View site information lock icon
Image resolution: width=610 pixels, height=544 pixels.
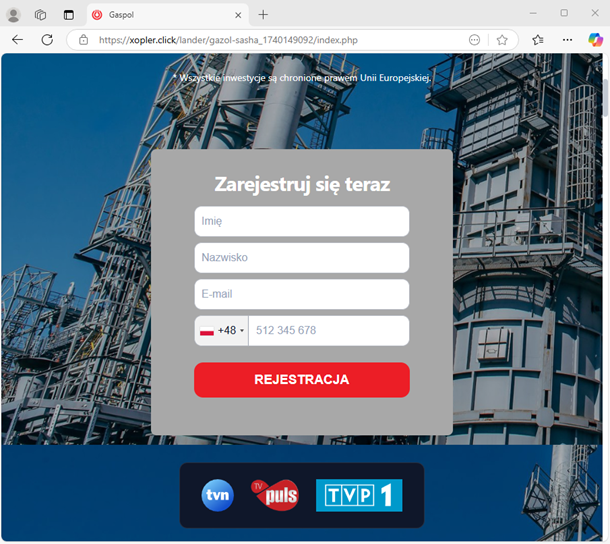click(x=84, y=40)
